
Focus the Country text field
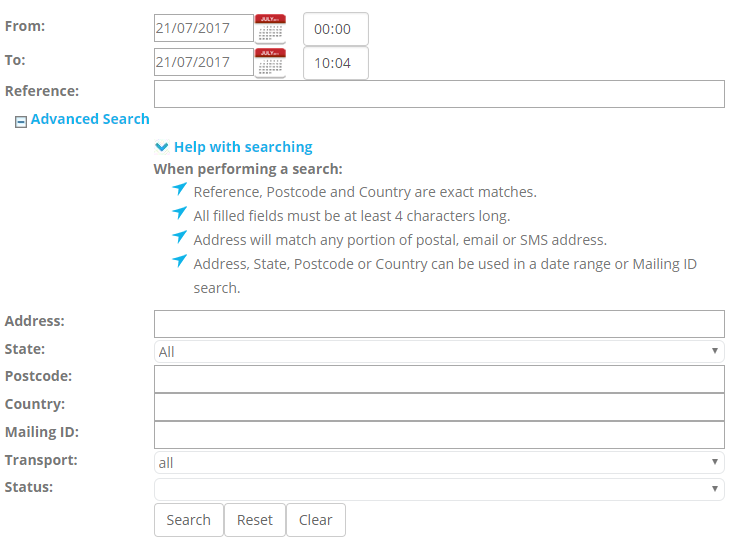[439, 407]
